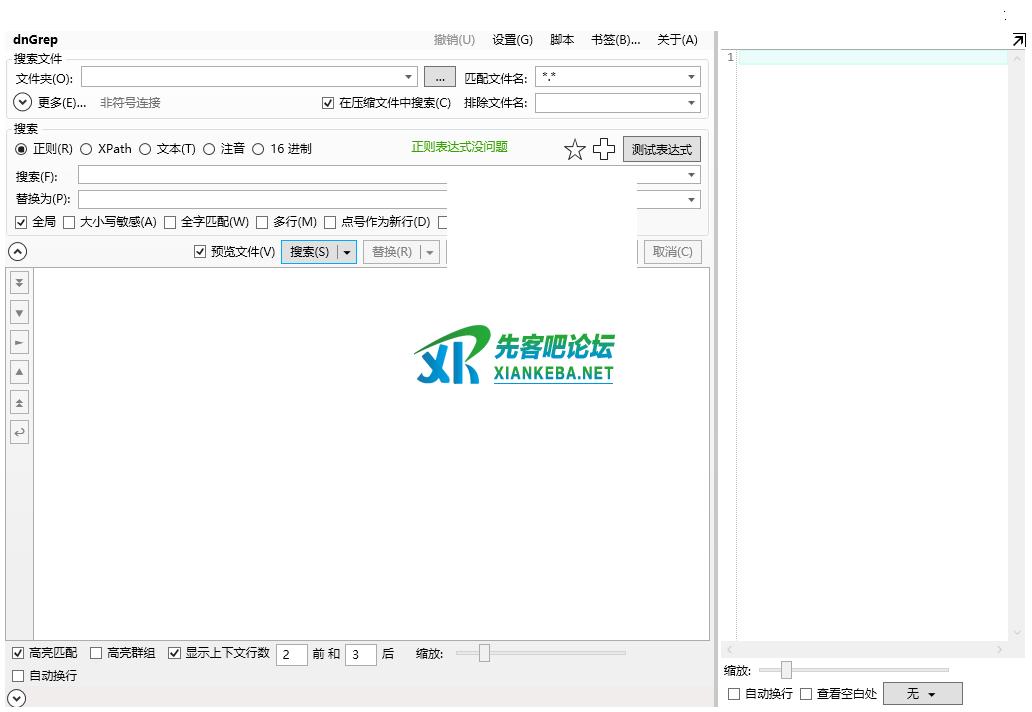
Task: Click the single up arrow in results sidebar
Action: click(19, 373)
